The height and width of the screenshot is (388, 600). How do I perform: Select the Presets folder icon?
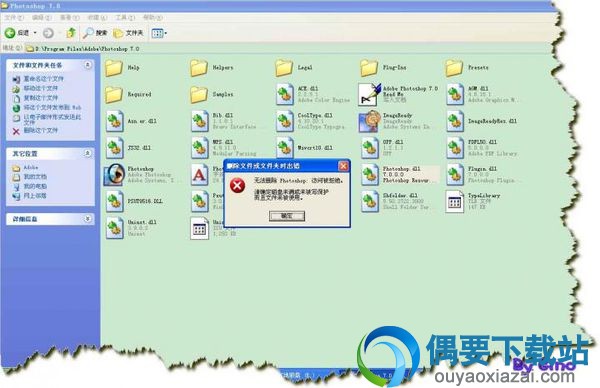coord(454,68)
